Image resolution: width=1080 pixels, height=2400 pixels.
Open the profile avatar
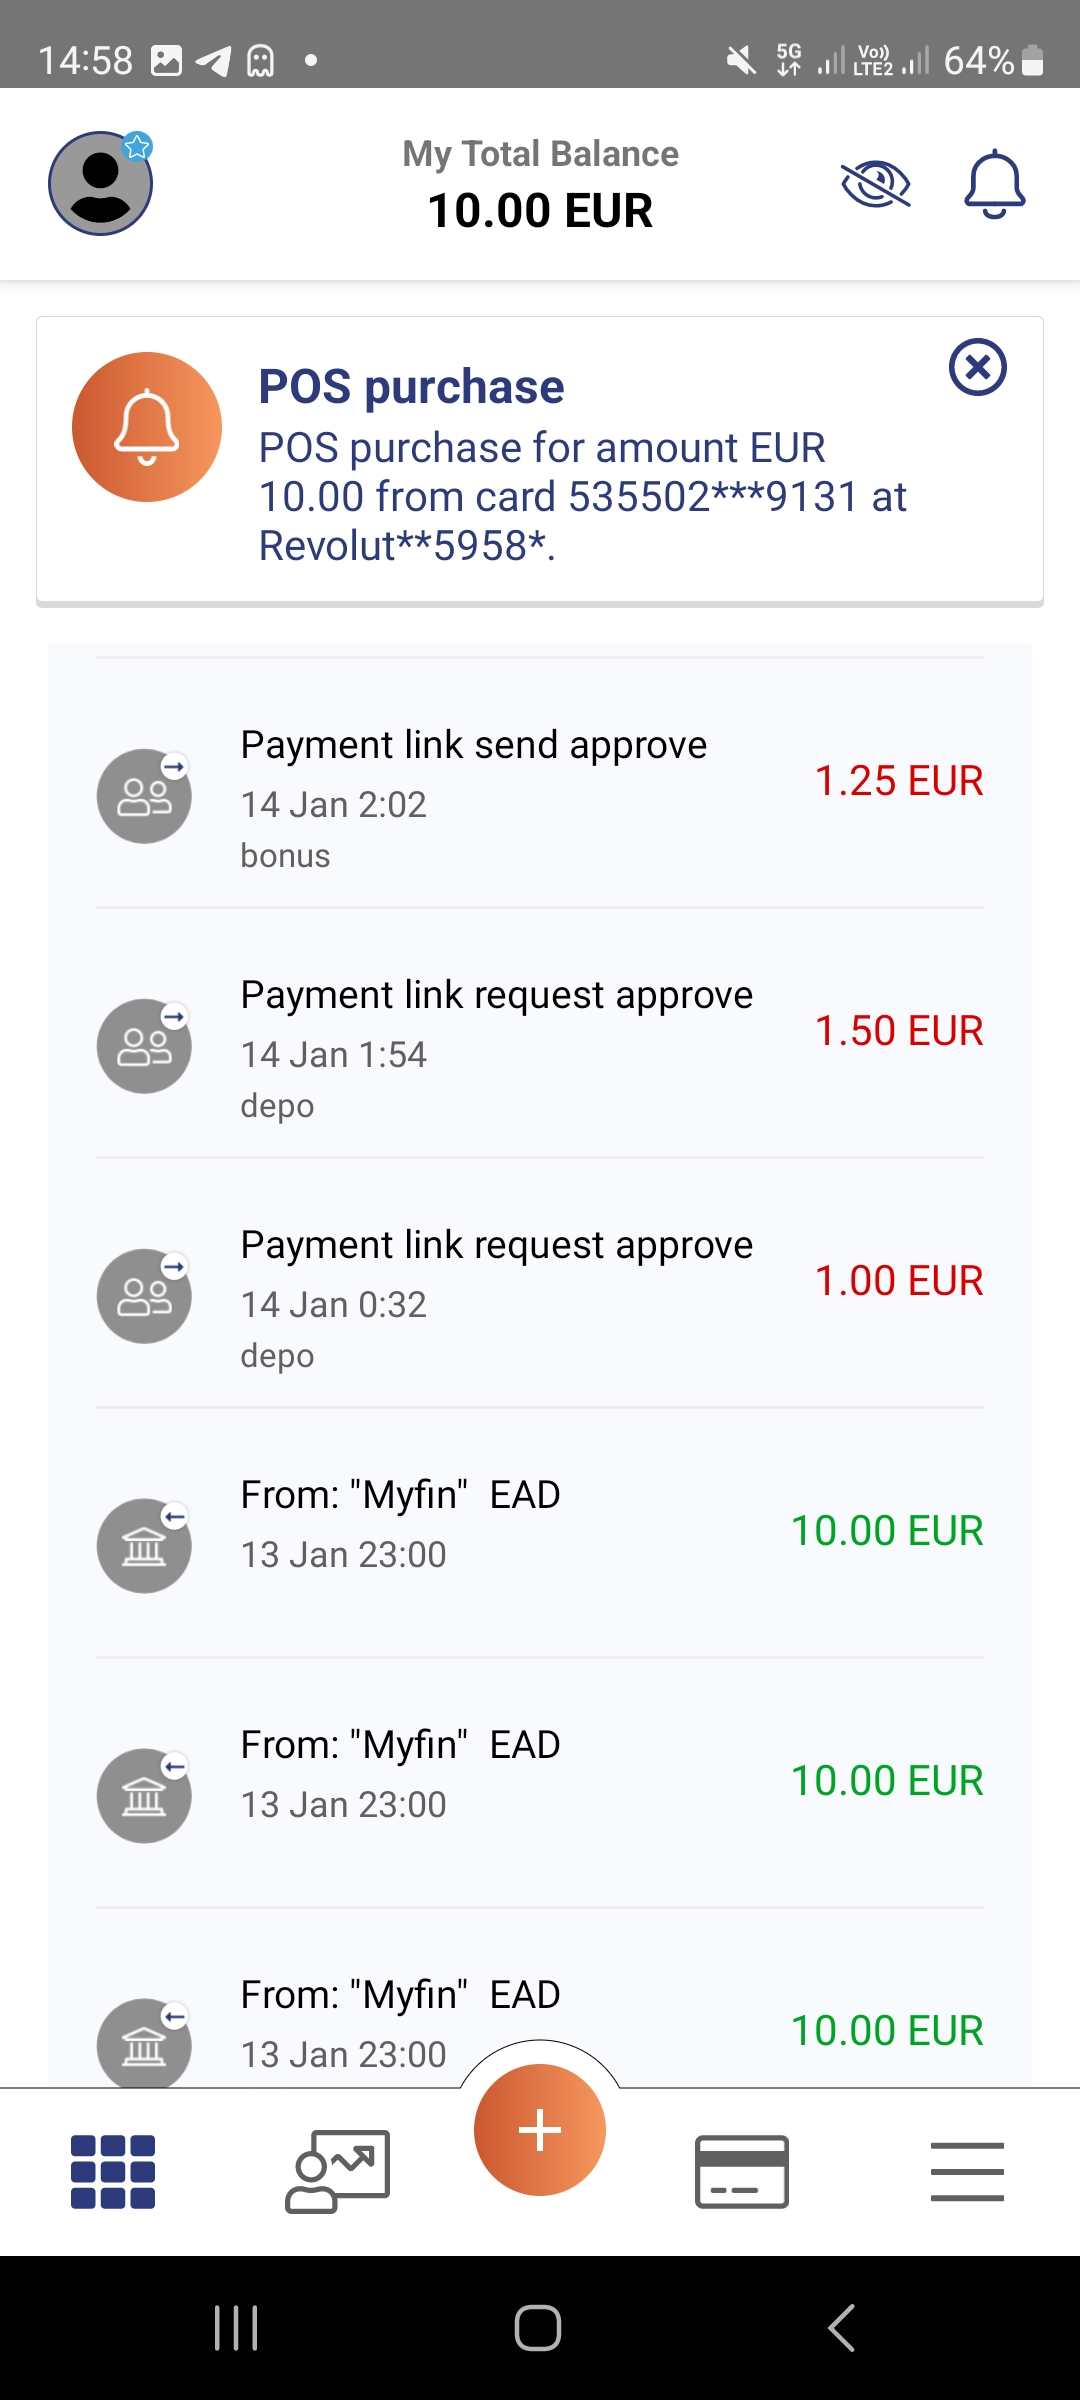click(101, 183)
